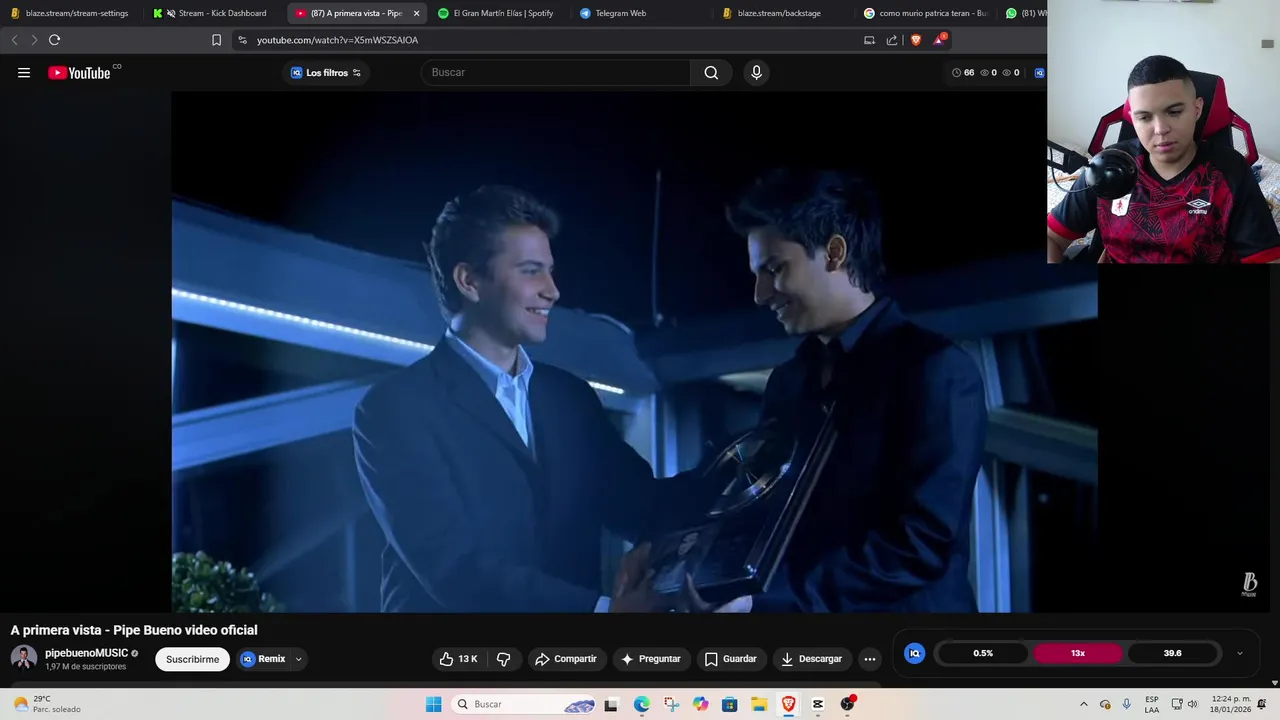The width and height of the screenshot is (1280, 720).
Task: Click the Remix button
Action: [264, 659]
